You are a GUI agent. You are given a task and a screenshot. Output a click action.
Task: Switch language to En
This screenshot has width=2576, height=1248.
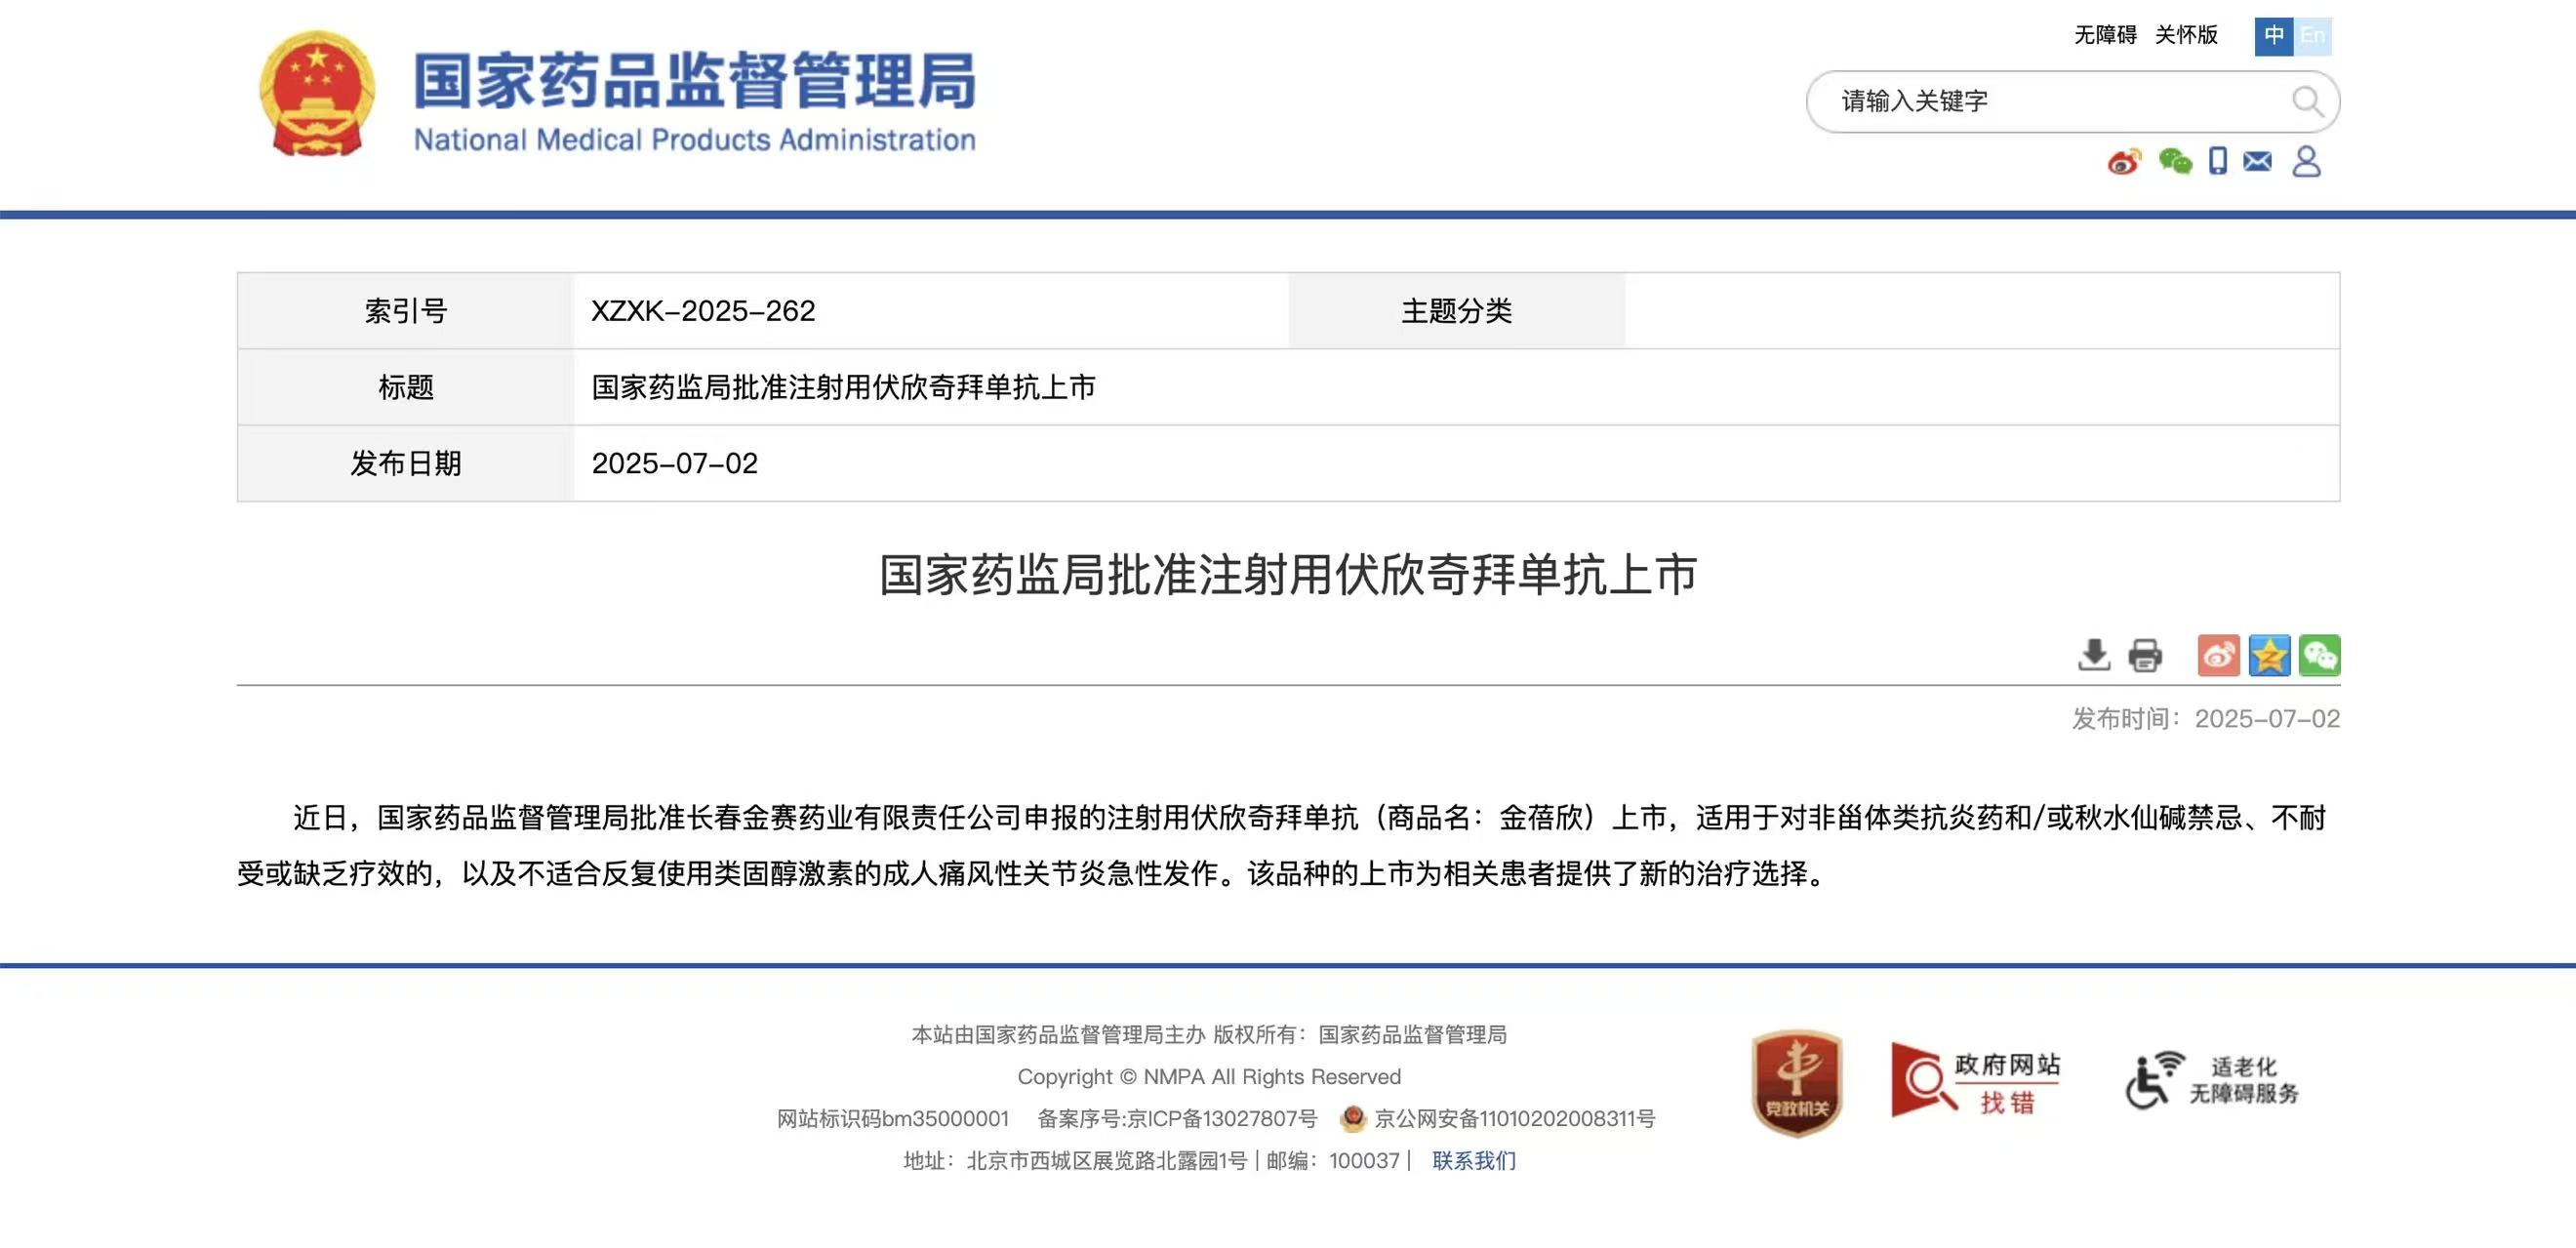pyautogui.click(x=2312, y=36)
